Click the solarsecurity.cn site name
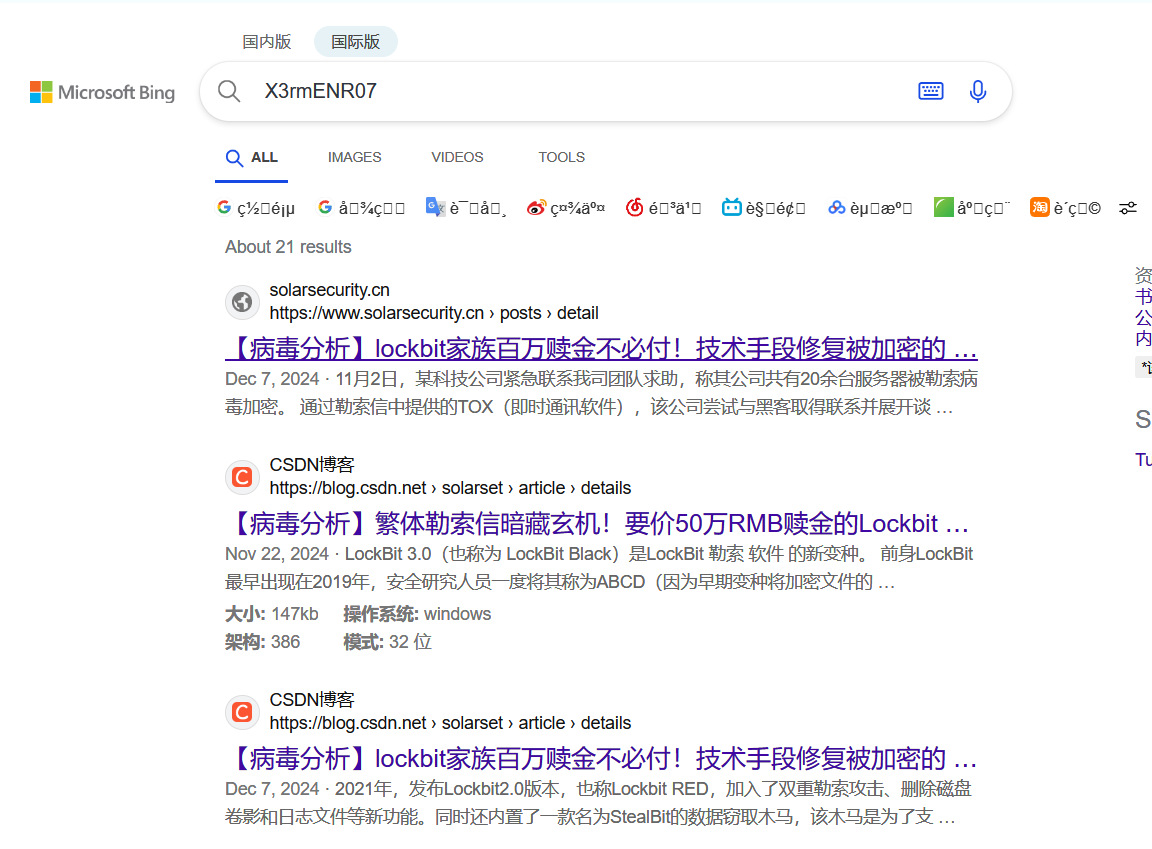Screen dimensions: 1152x849 [x=329, y=290]
